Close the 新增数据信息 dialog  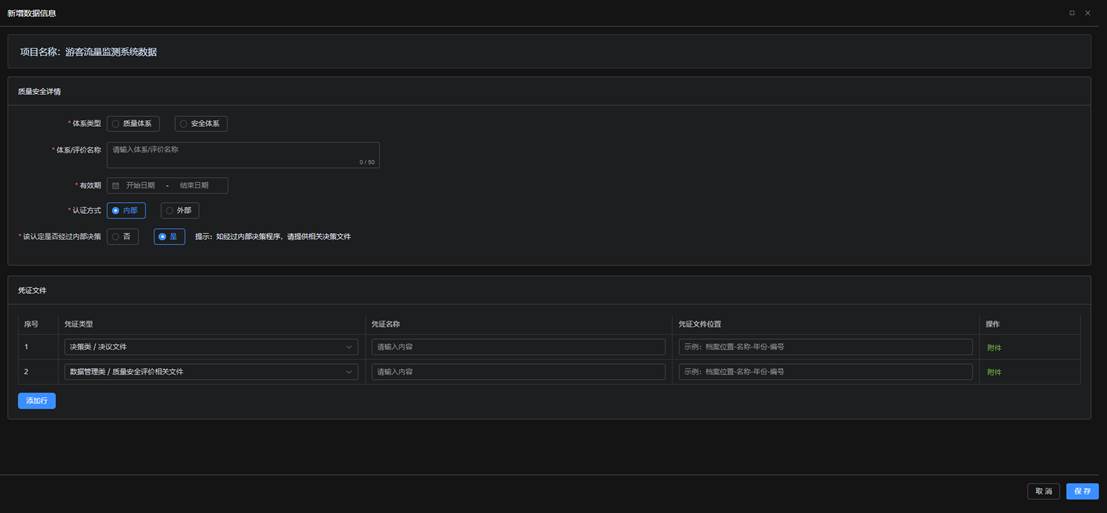click(1088, 13)
